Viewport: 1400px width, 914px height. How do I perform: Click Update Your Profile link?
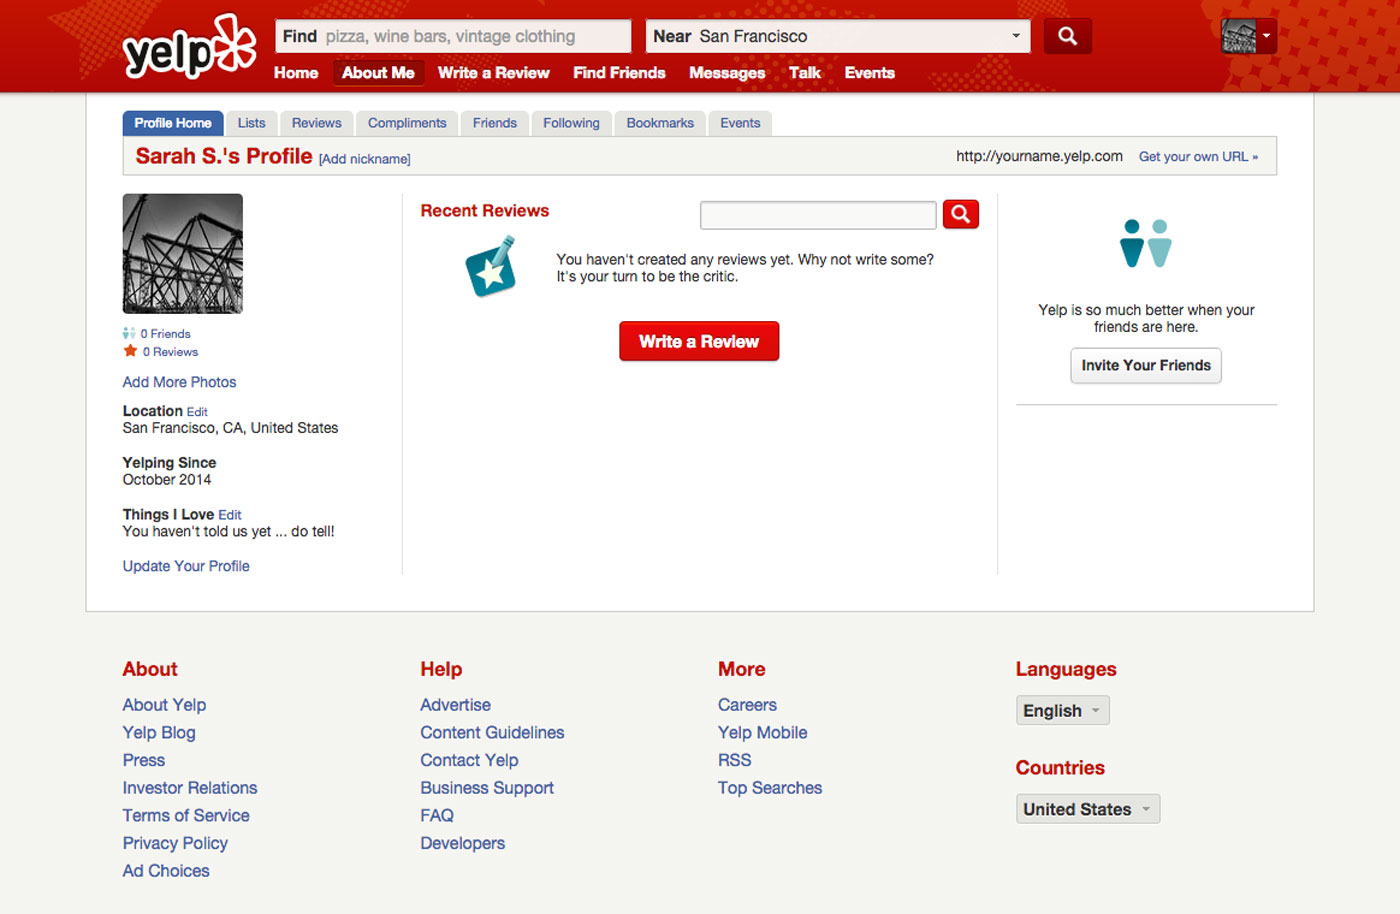186,566
